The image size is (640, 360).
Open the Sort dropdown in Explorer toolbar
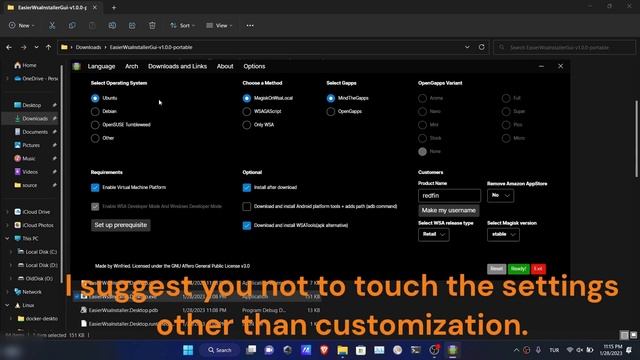click(x=182, y=25)
